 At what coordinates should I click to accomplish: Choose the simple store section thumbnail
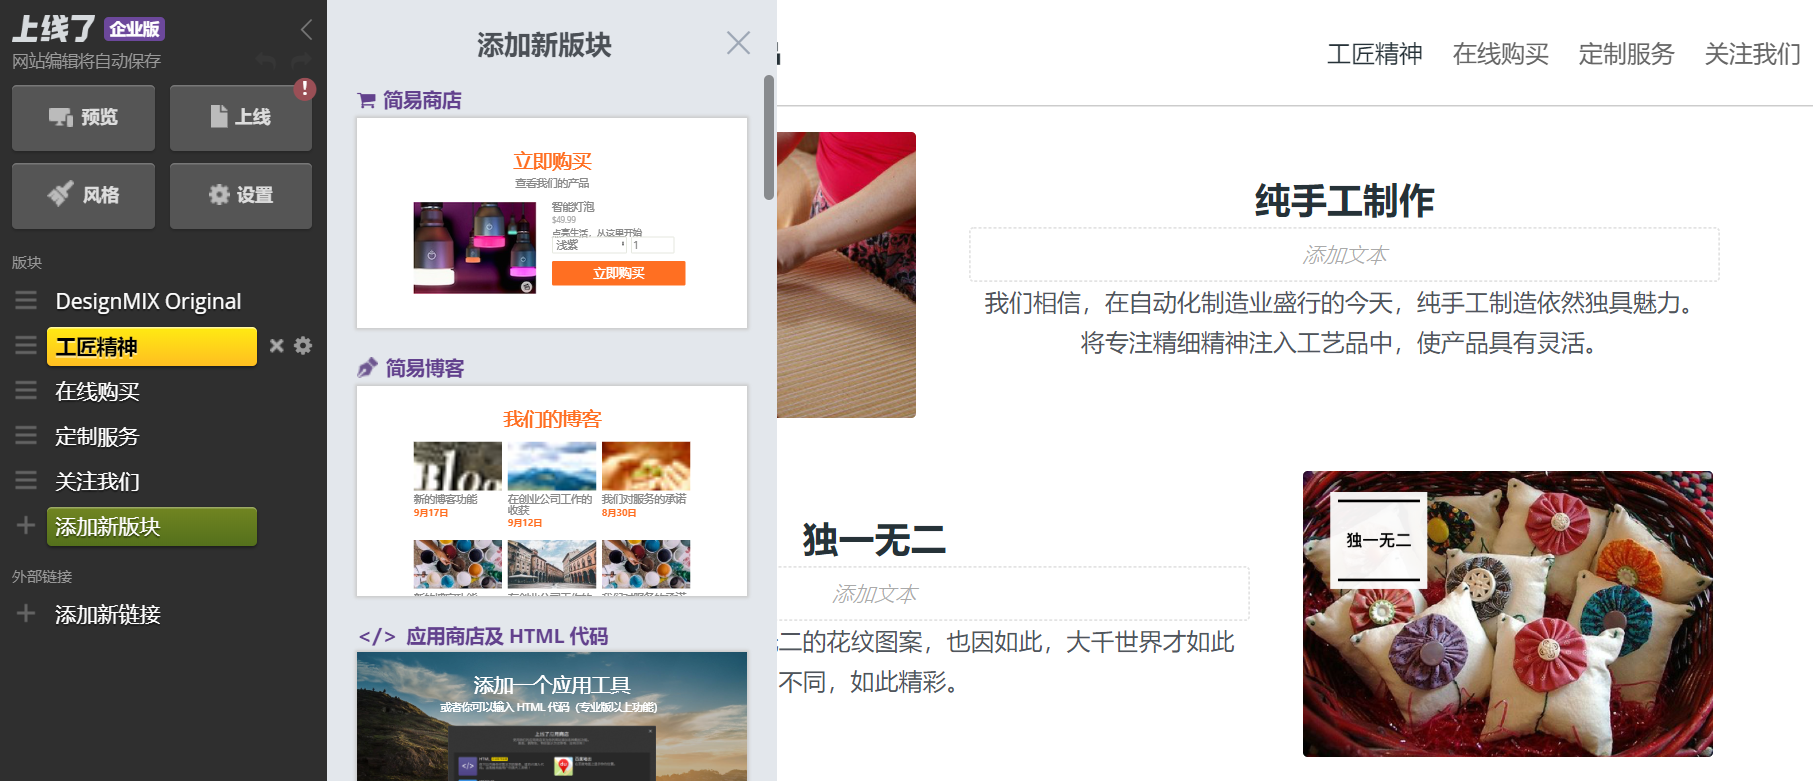point(552,223)
